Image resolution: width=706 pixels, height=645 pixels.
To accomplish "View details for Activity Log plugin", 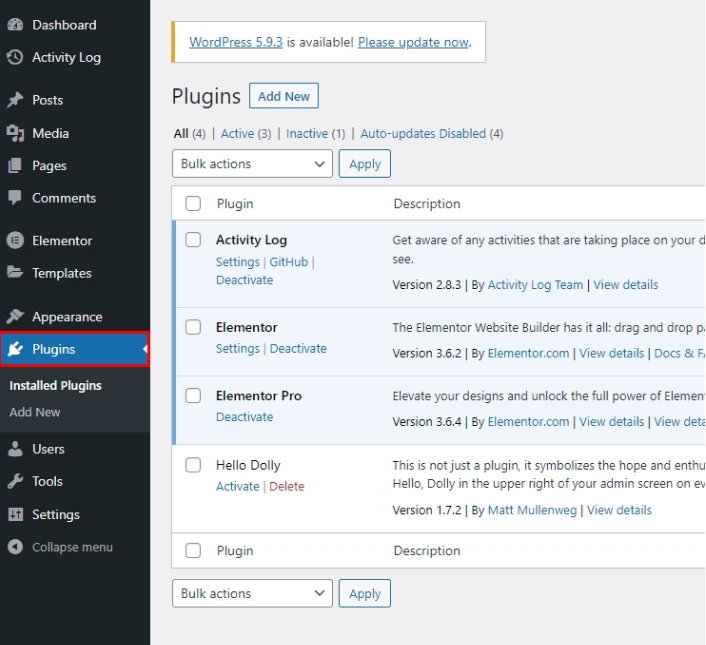I will click(626, 284).
